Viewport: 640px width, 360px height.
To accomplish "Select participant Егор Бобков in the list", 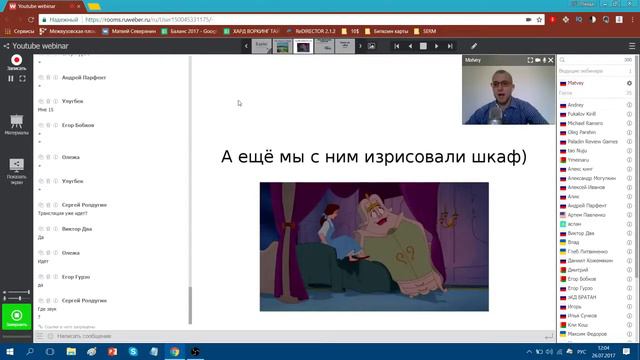I will [582, 279].
